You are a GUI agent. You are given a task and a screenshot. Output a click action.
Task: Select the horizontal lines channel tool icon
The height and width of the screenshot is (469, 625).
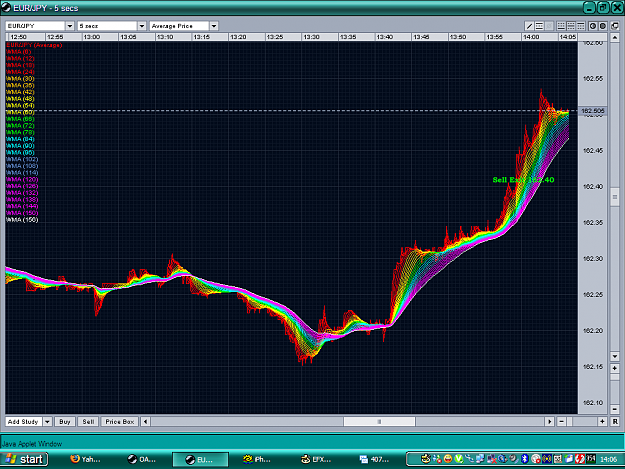(x=539, y=26)
